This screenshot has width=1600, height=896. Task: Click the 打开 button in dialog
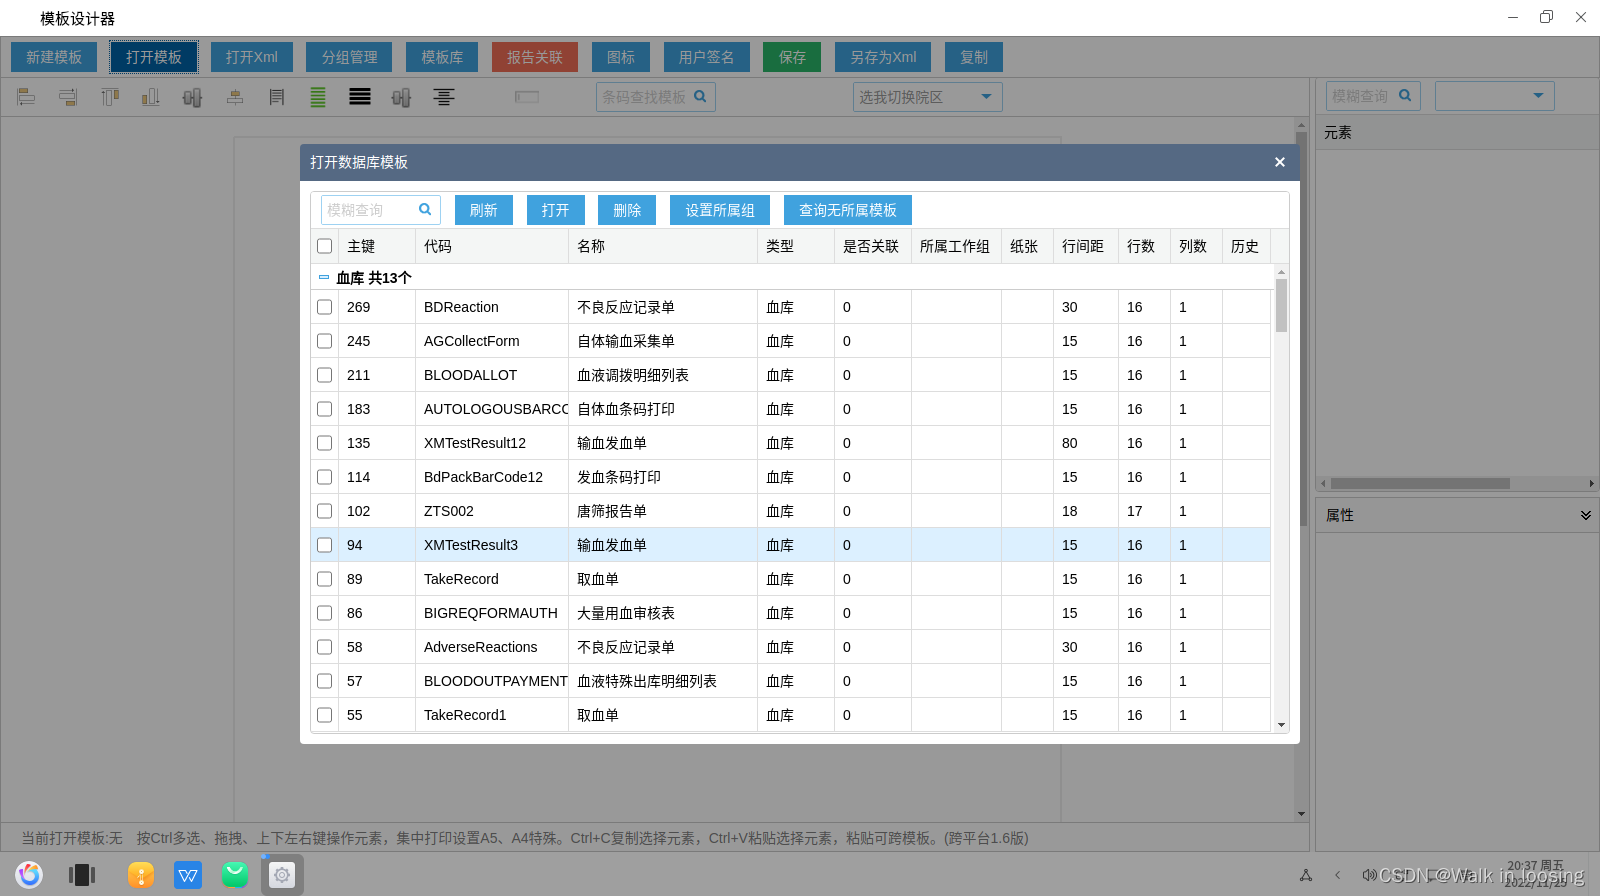[556, 210]
